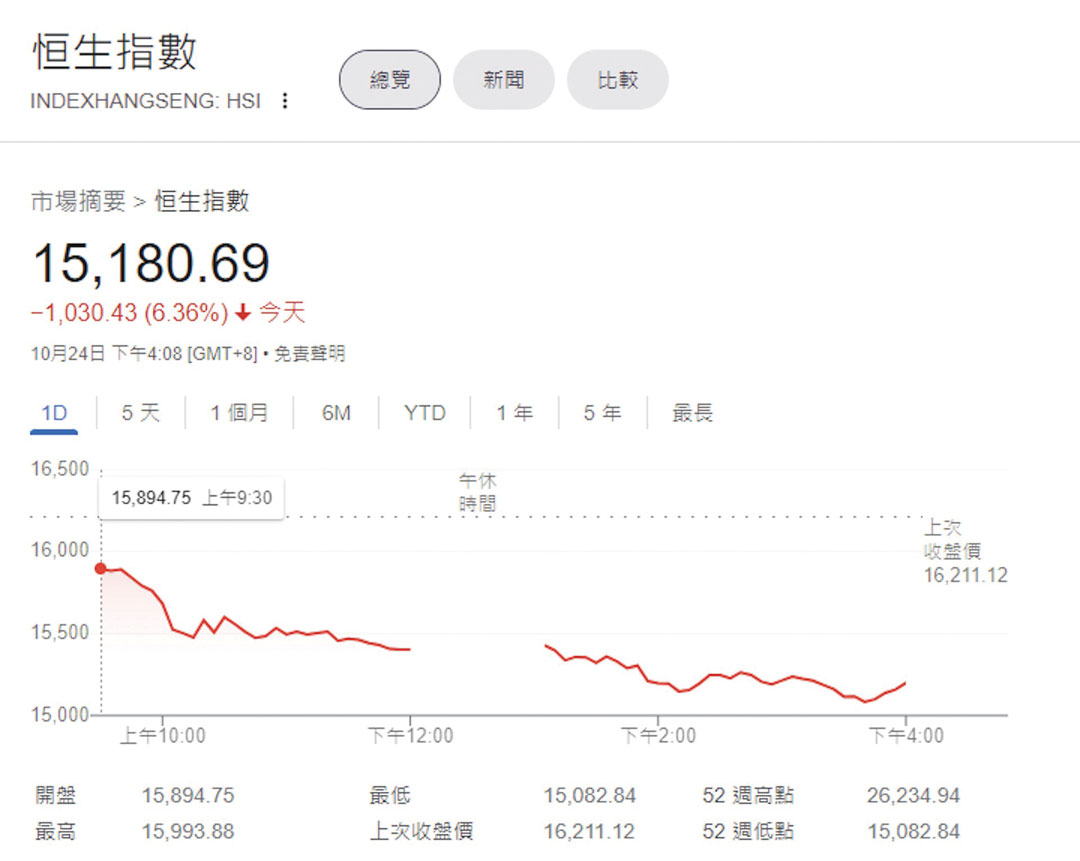The image size is (1080, 861).
Task: Click the 15,500 y-axis label
Action: 60,632
